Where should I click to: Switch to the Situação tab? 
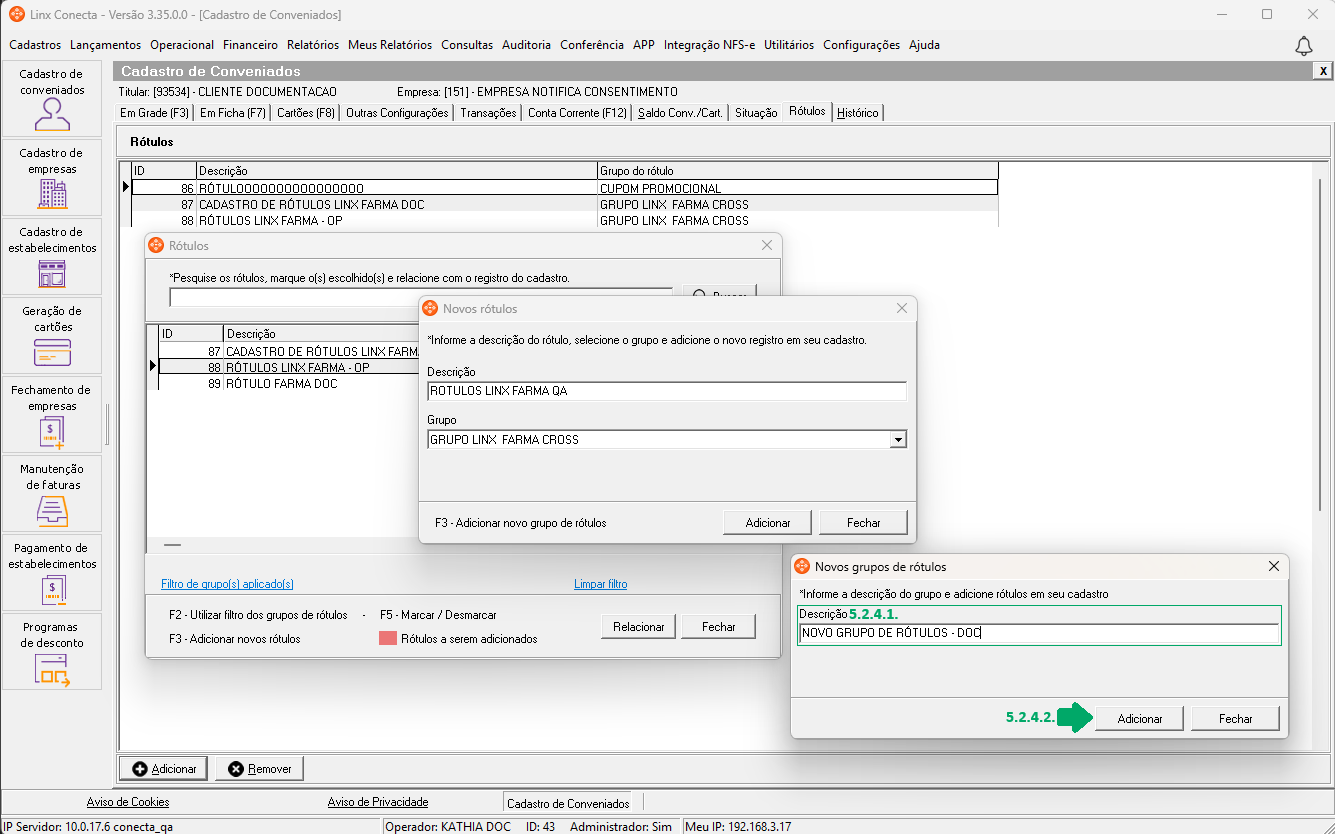click(x=756, y=113)
